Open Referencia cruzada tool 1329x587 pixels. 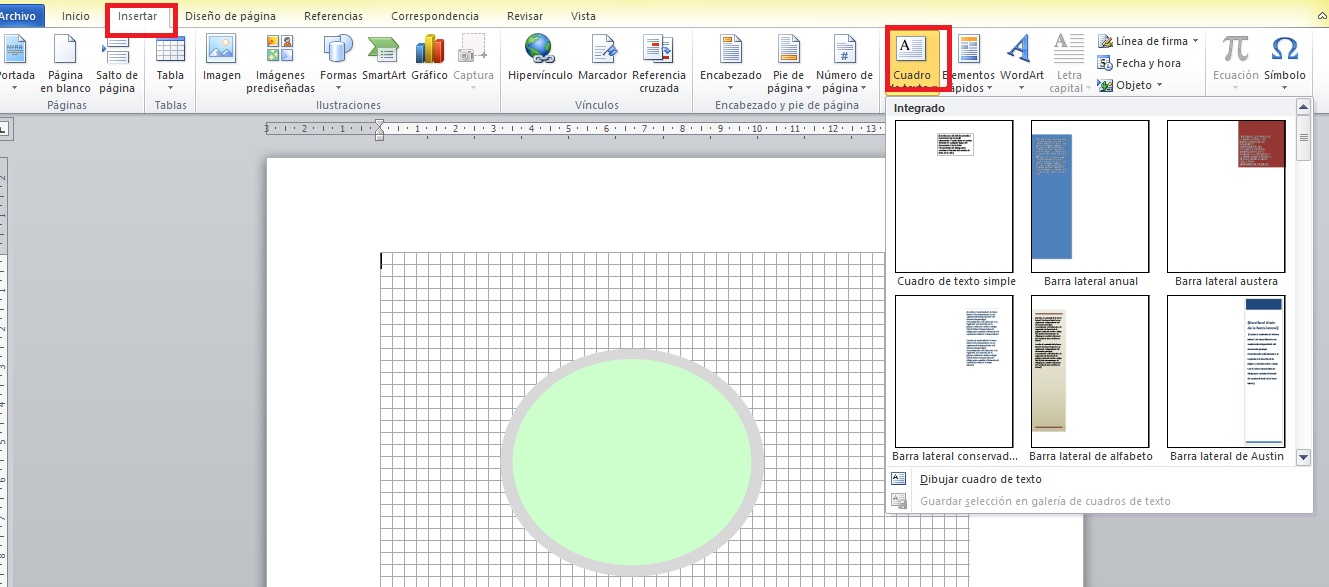tap(659, 62)
